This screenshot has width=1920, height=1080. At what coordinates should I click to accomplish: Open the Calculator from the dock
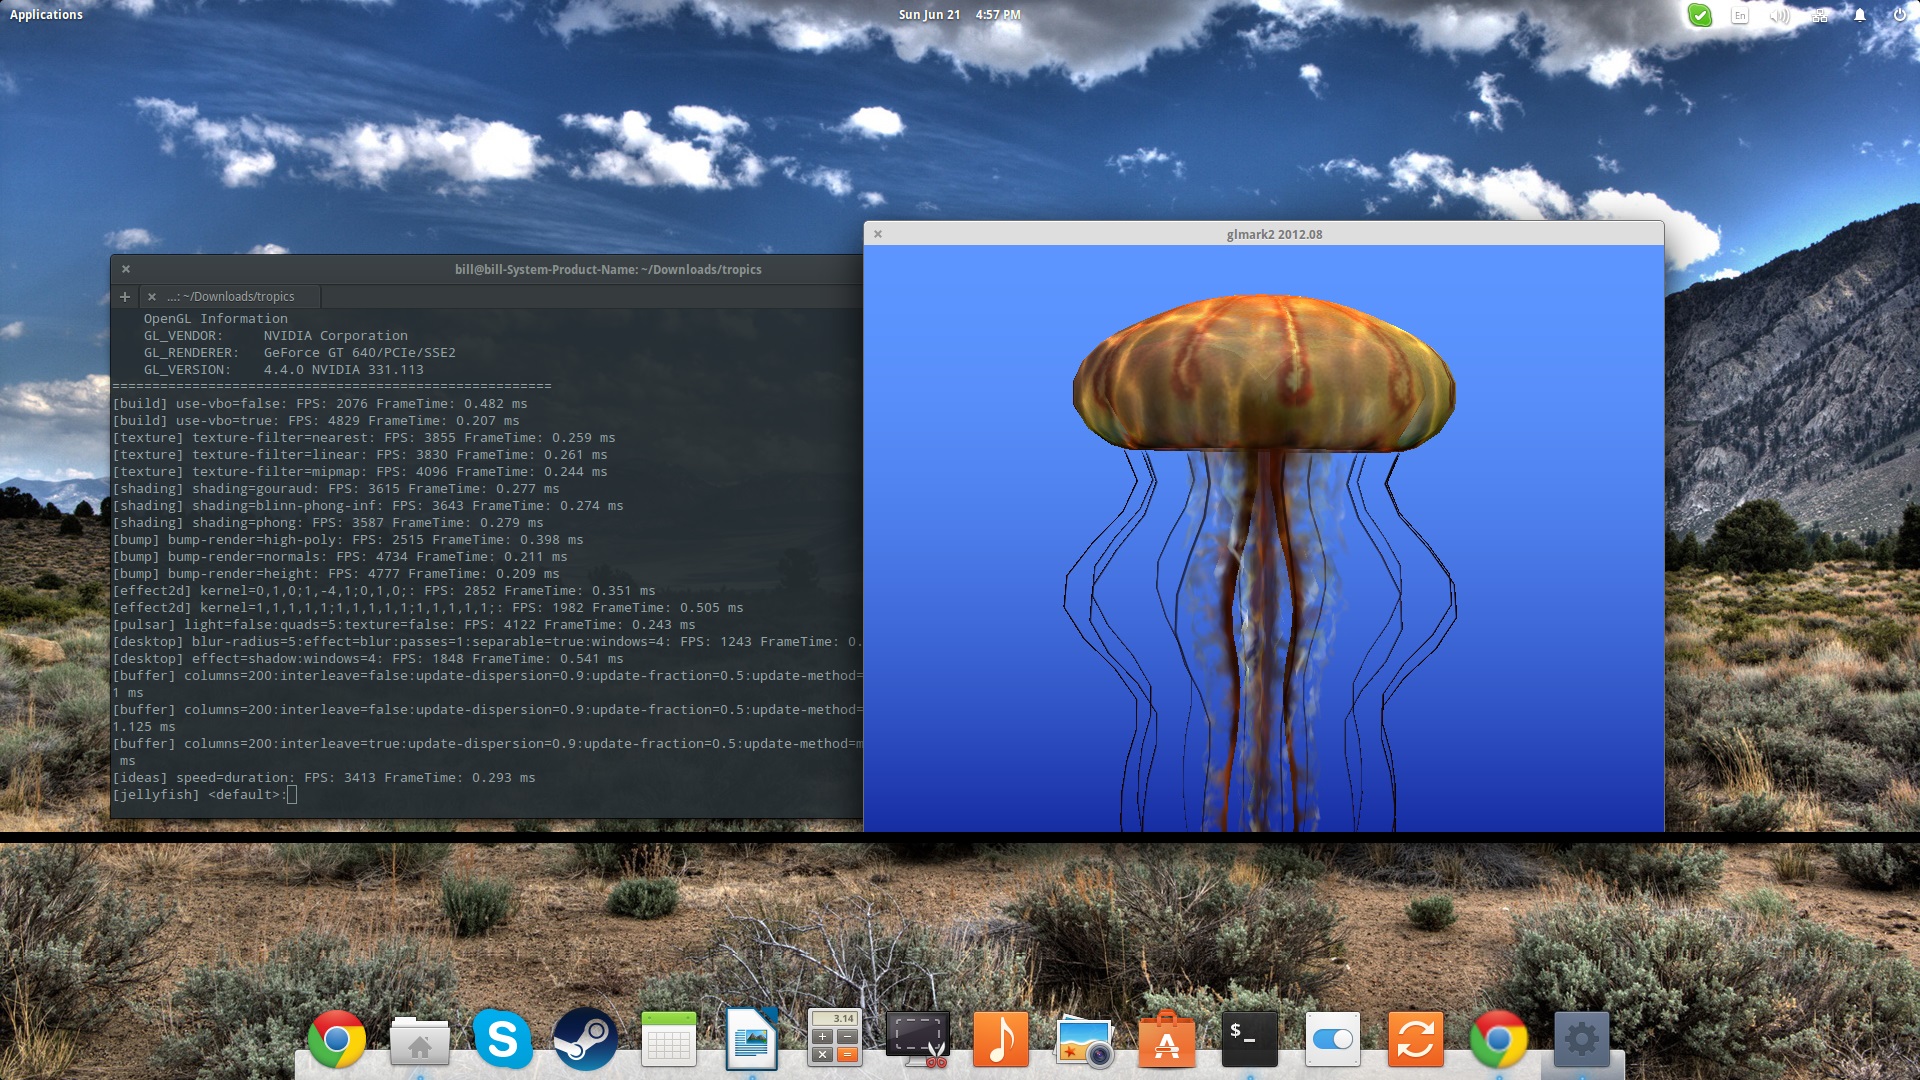[834, 1039]
